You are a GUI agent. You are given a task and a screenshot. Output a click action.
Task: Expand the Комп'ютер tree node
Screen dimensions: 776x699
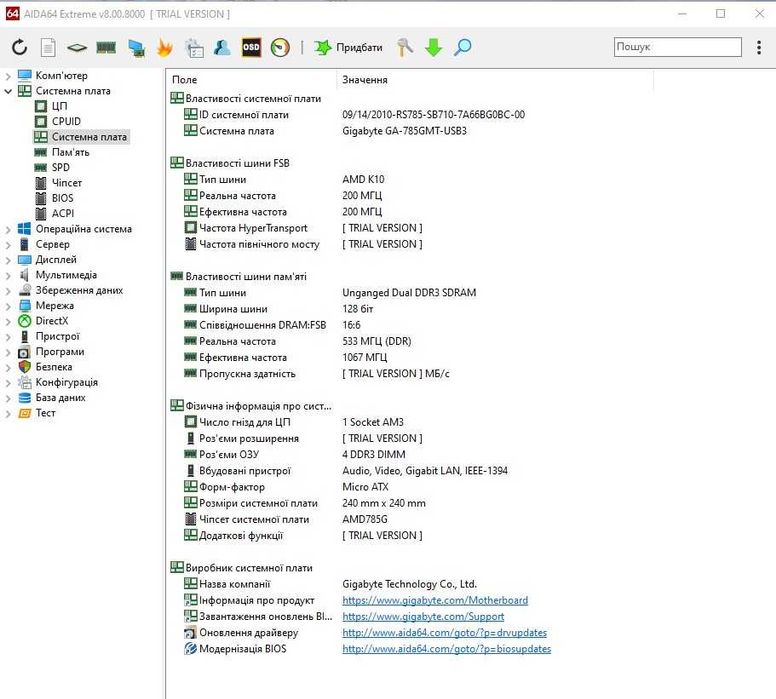point(8,76)
